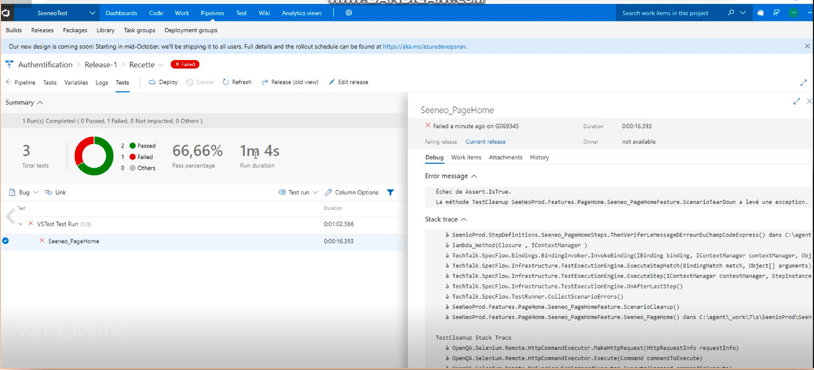Image resolution: width=814 pixels, height=370 pixels.
Task: Select the Seeneo_PageHome test row
Action: pyautogui.click(x=201, y=241)
